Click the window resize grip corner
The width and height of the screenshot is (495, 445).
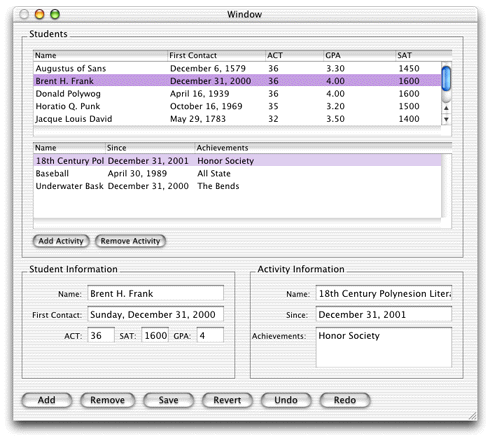(472, 416)
